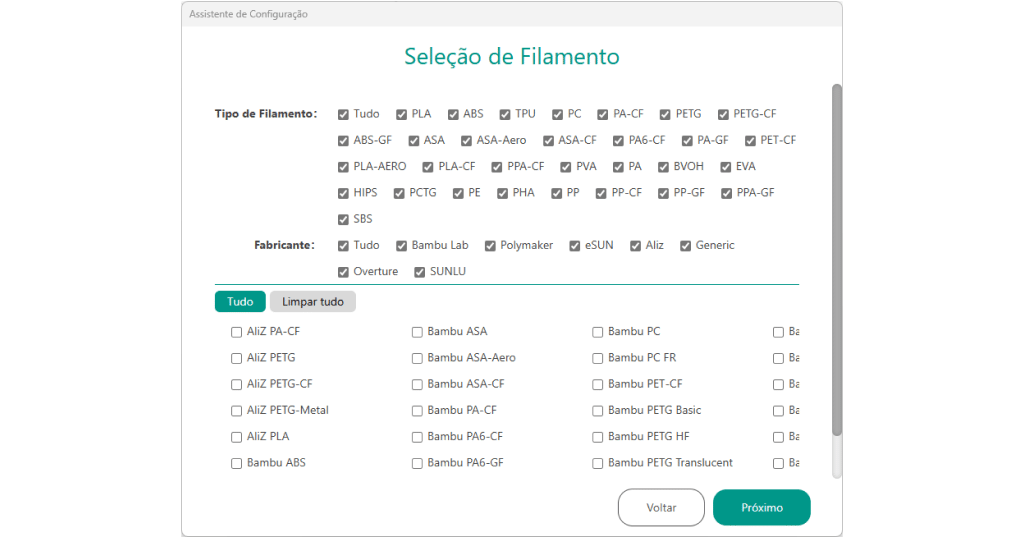
Task: Uncheck the PVA filament type
Action: click(x=566, y=167)
